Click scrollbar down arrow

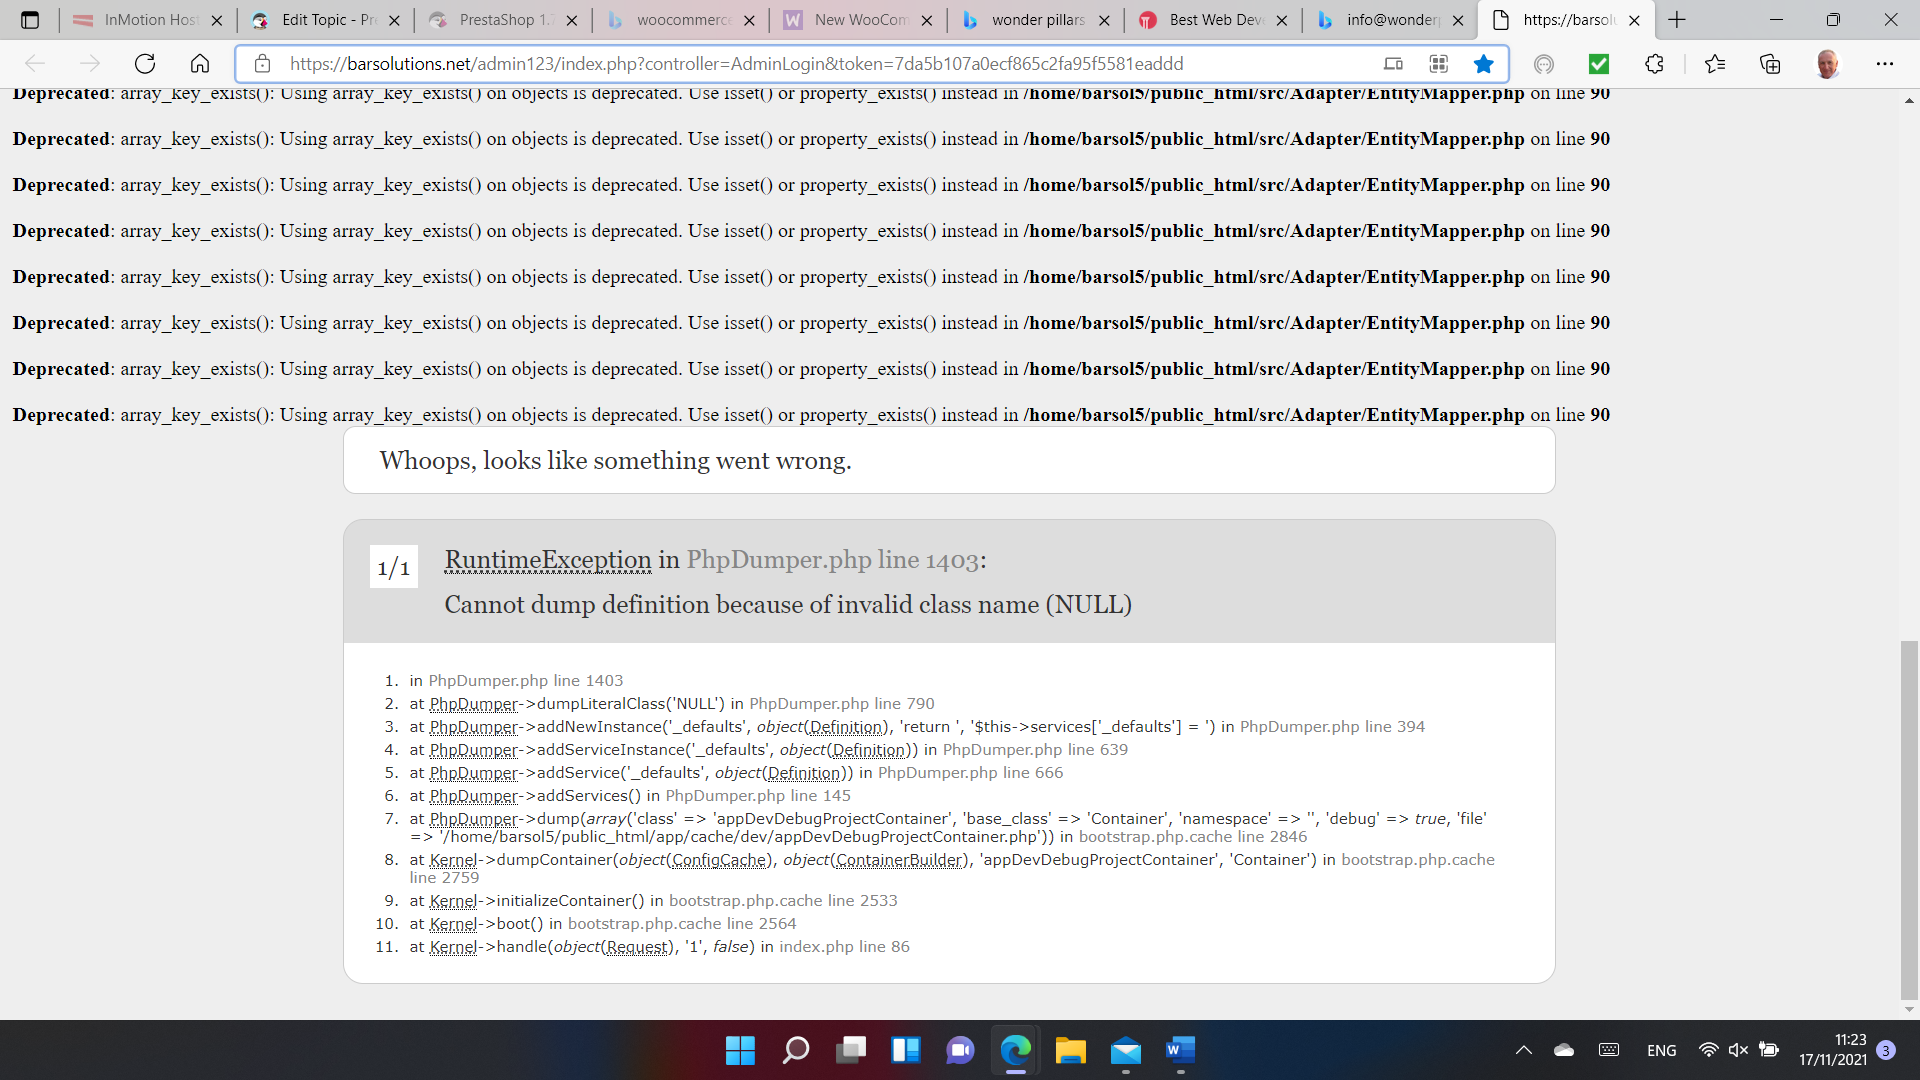pyautogui.click(x=1910, y=1010)
